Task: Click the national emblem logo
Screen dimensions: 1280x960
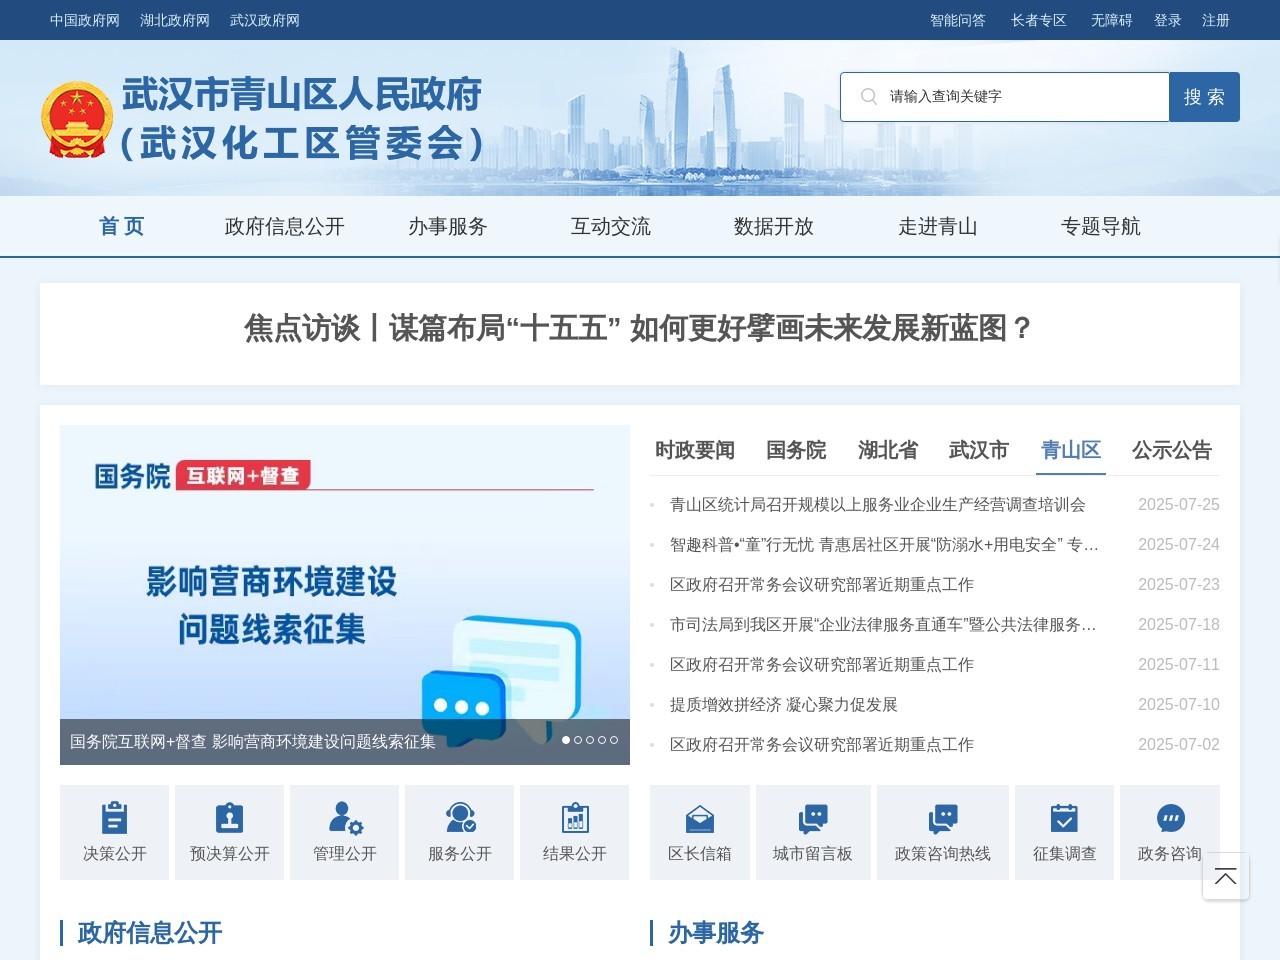Action: [x=77, y=120]
